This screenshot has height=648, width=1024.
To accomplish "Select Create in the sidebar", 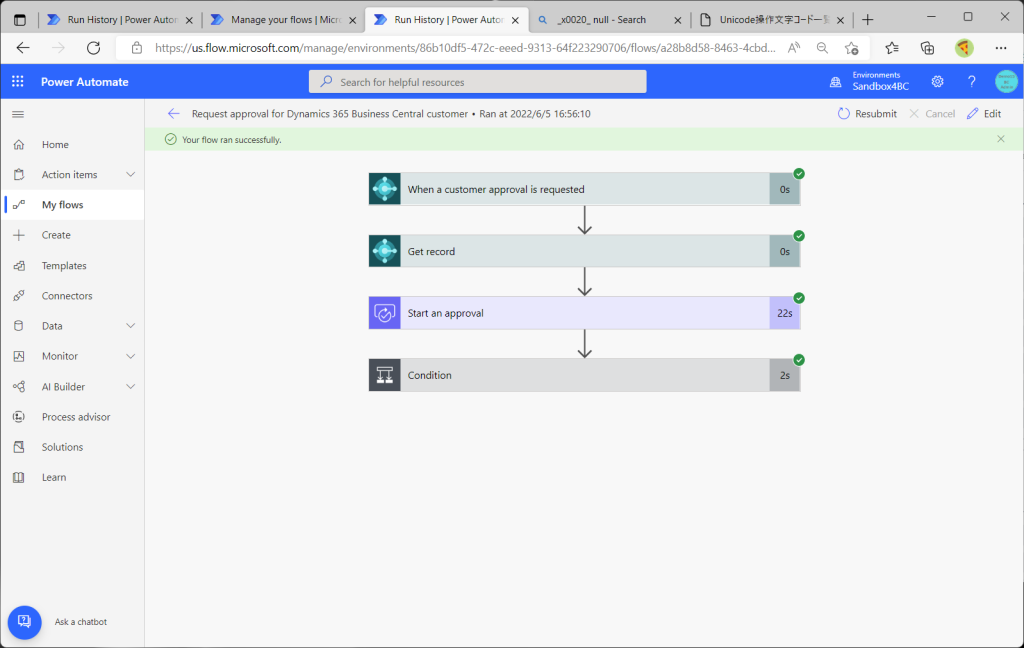I will coord(72,235).
